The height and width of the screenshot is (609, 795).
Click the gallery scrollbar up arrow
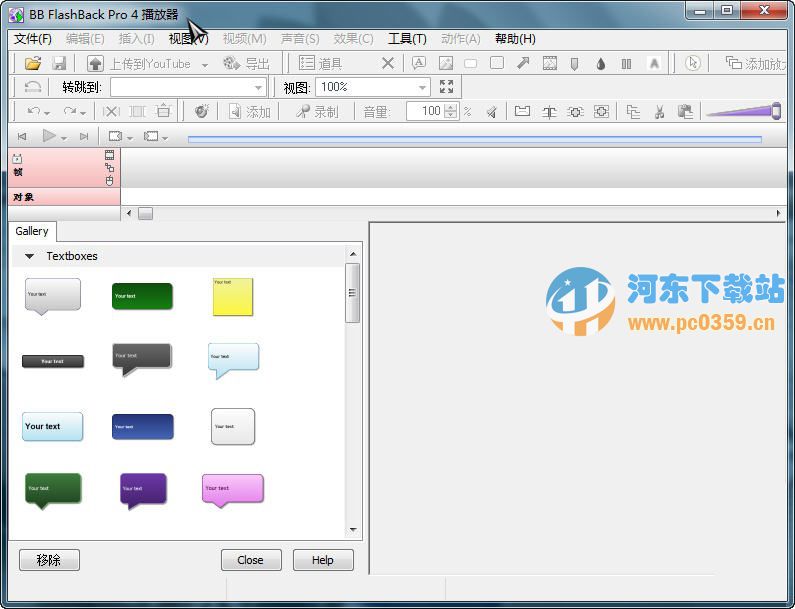tap(353, 254)
